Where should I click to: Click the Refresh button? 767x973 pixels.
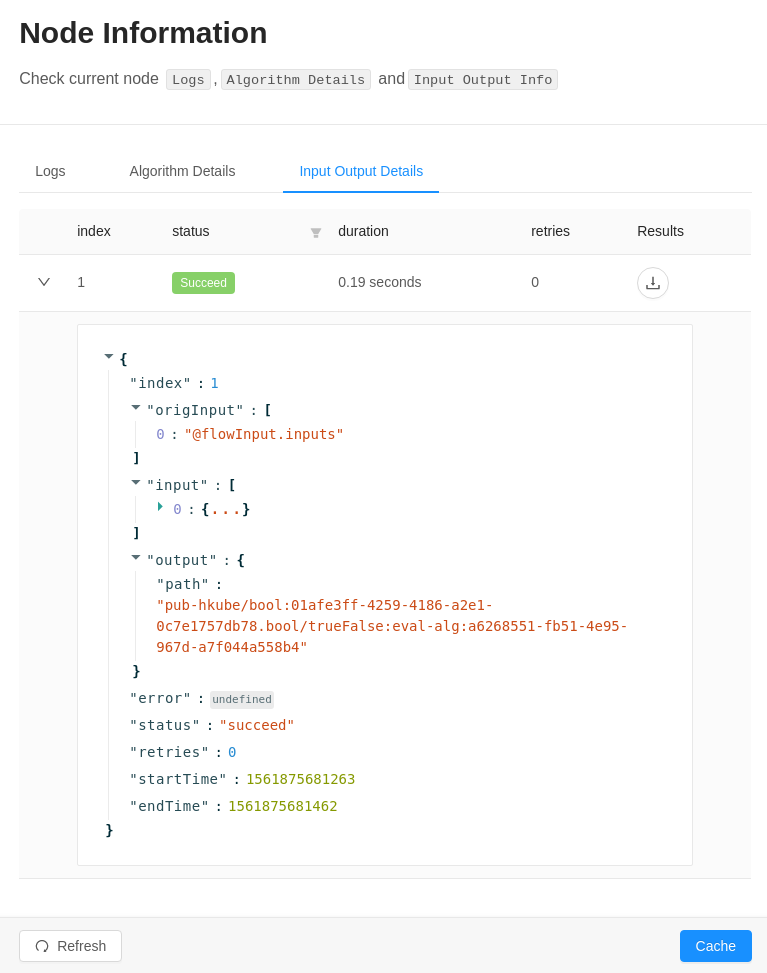pos(70,946)
